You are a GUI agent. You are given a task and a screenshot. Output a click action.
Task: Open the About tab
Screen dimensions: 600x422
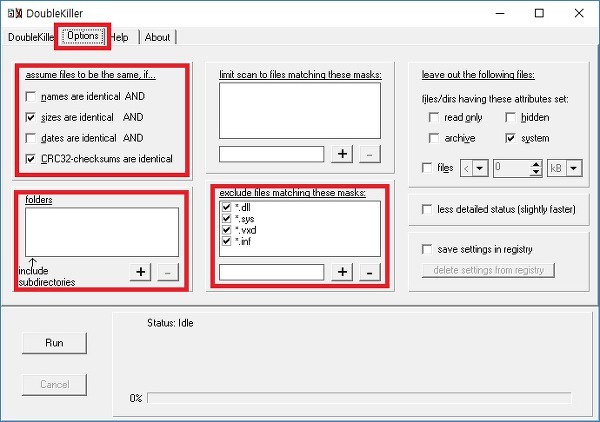157,37
